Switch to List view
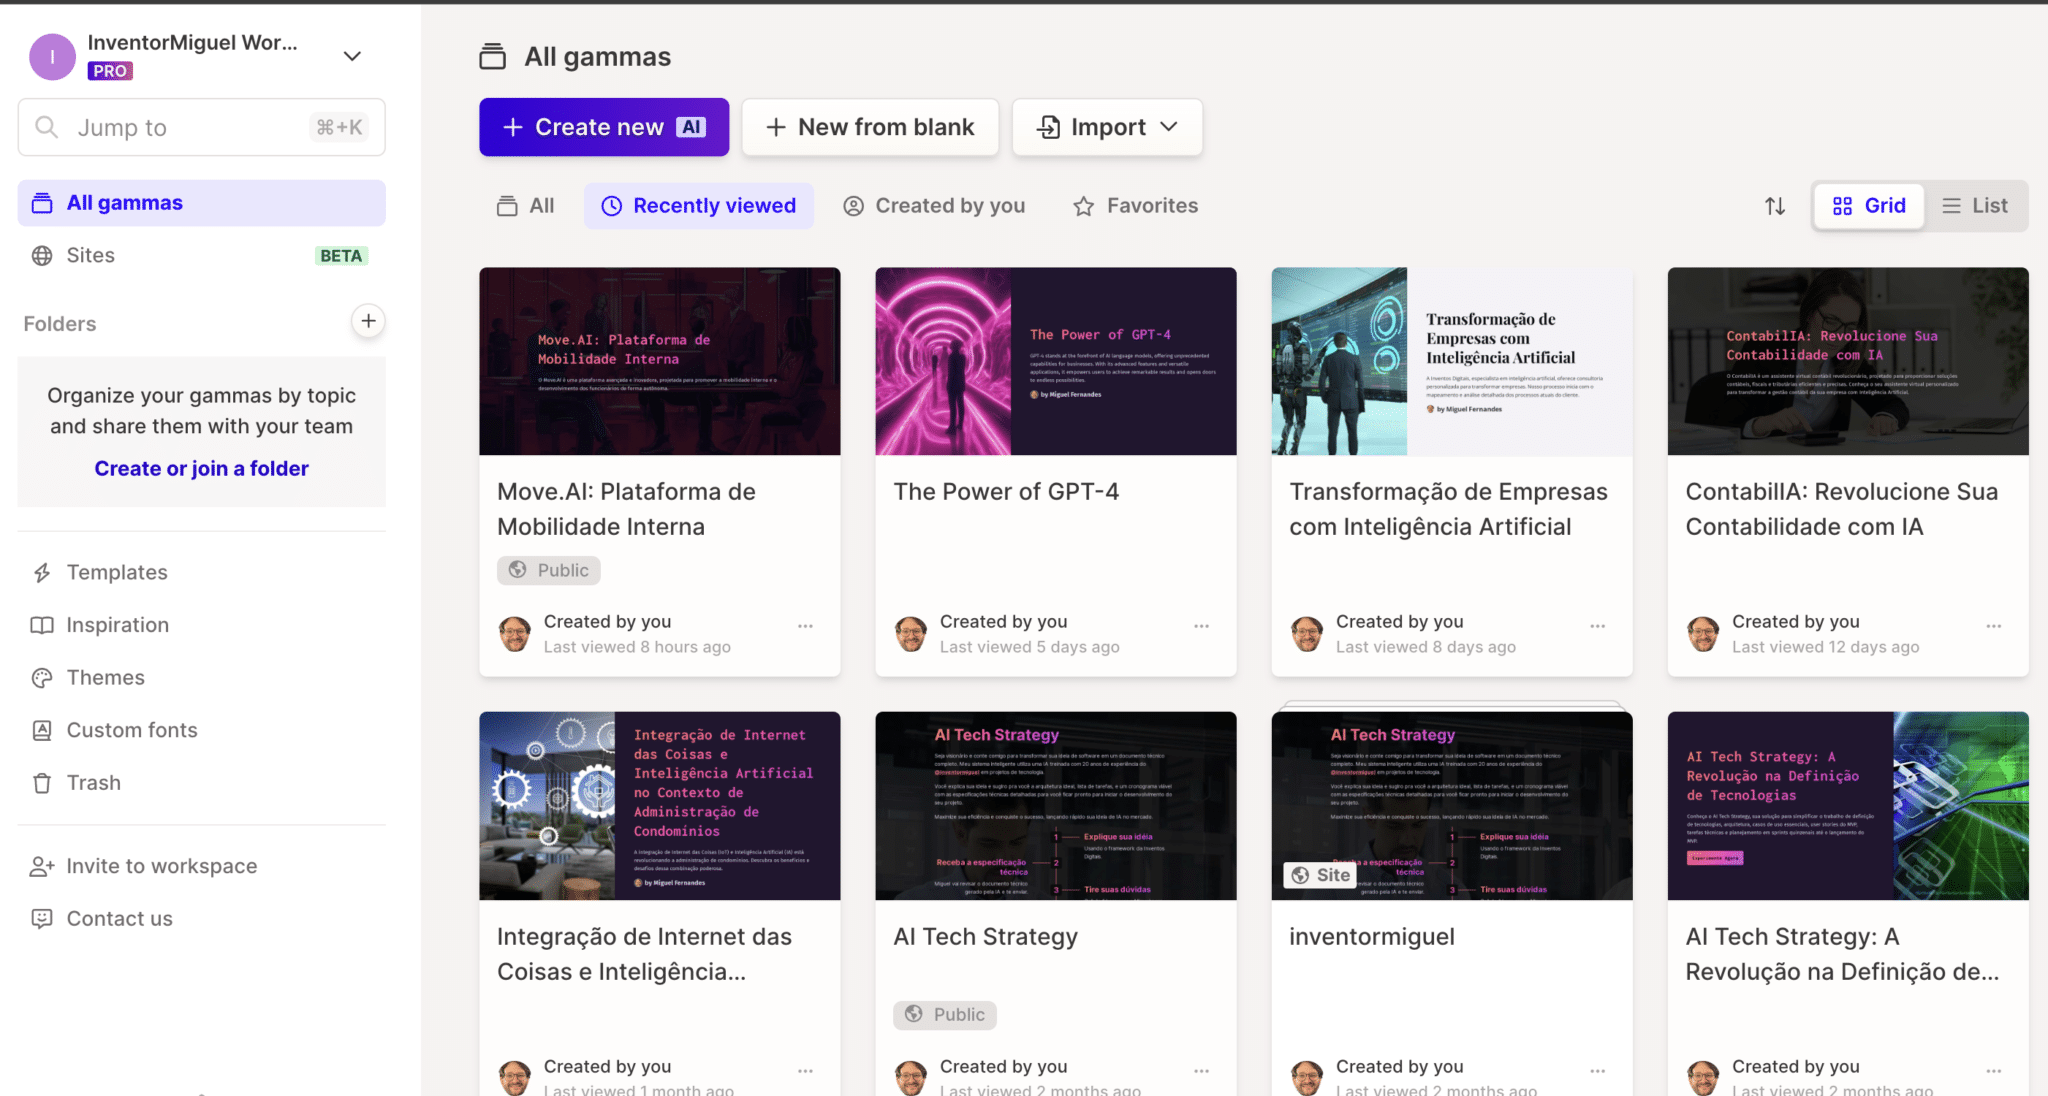The height and width of the screenshot is (1096, 2048). point(1975,206)
